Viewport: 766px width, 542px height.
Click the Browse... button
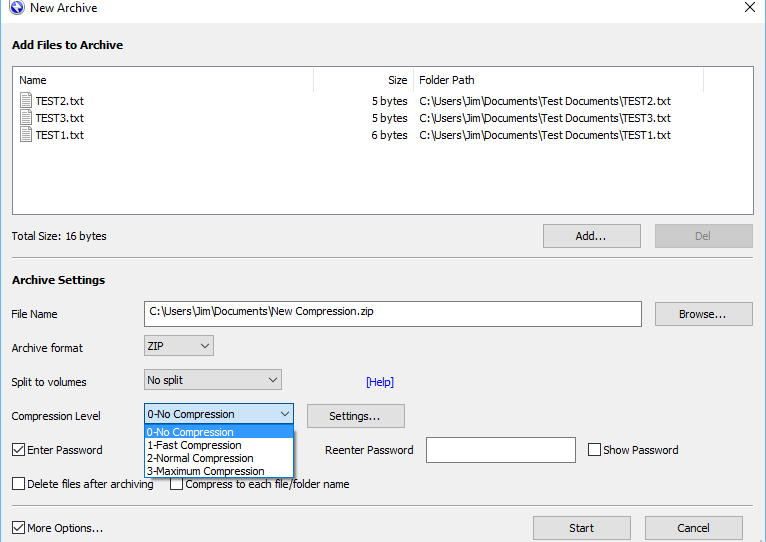(703, 314)
